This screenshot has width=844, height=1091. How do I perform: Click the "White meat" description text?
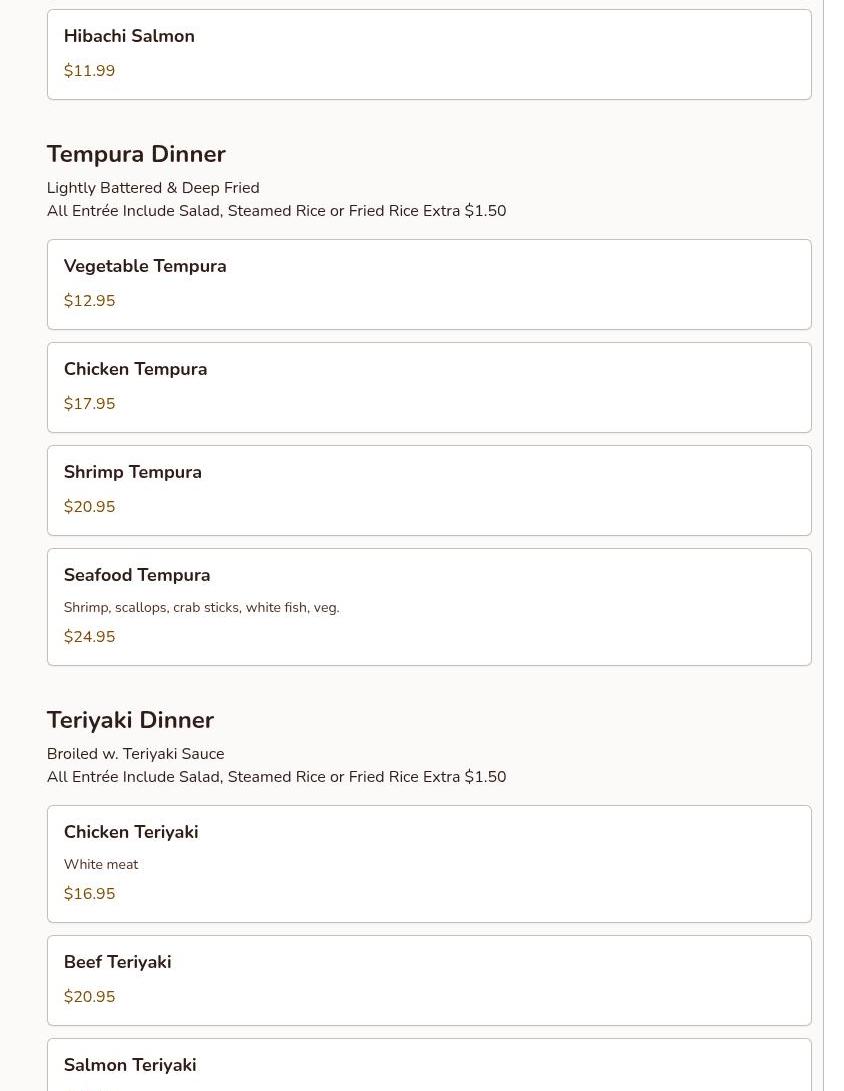[x=101, y=865]
